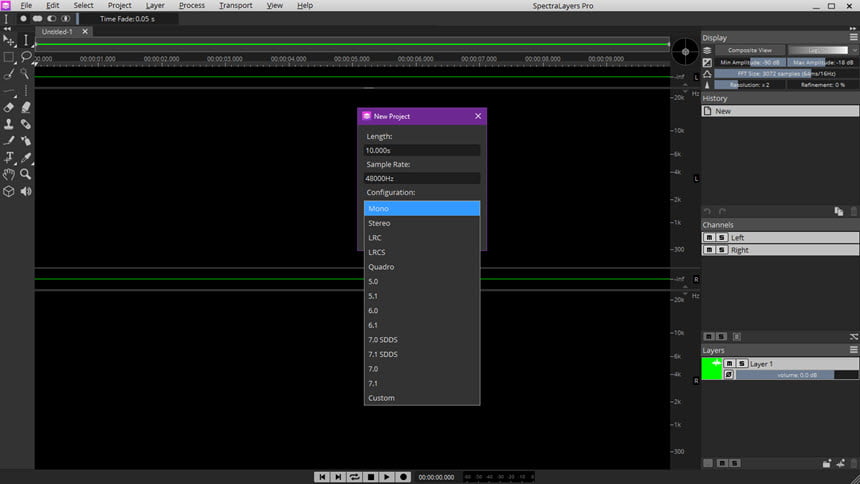860x484 pixels.
Task: Select the Hand pan tool
Action: (x=9, y=175)
